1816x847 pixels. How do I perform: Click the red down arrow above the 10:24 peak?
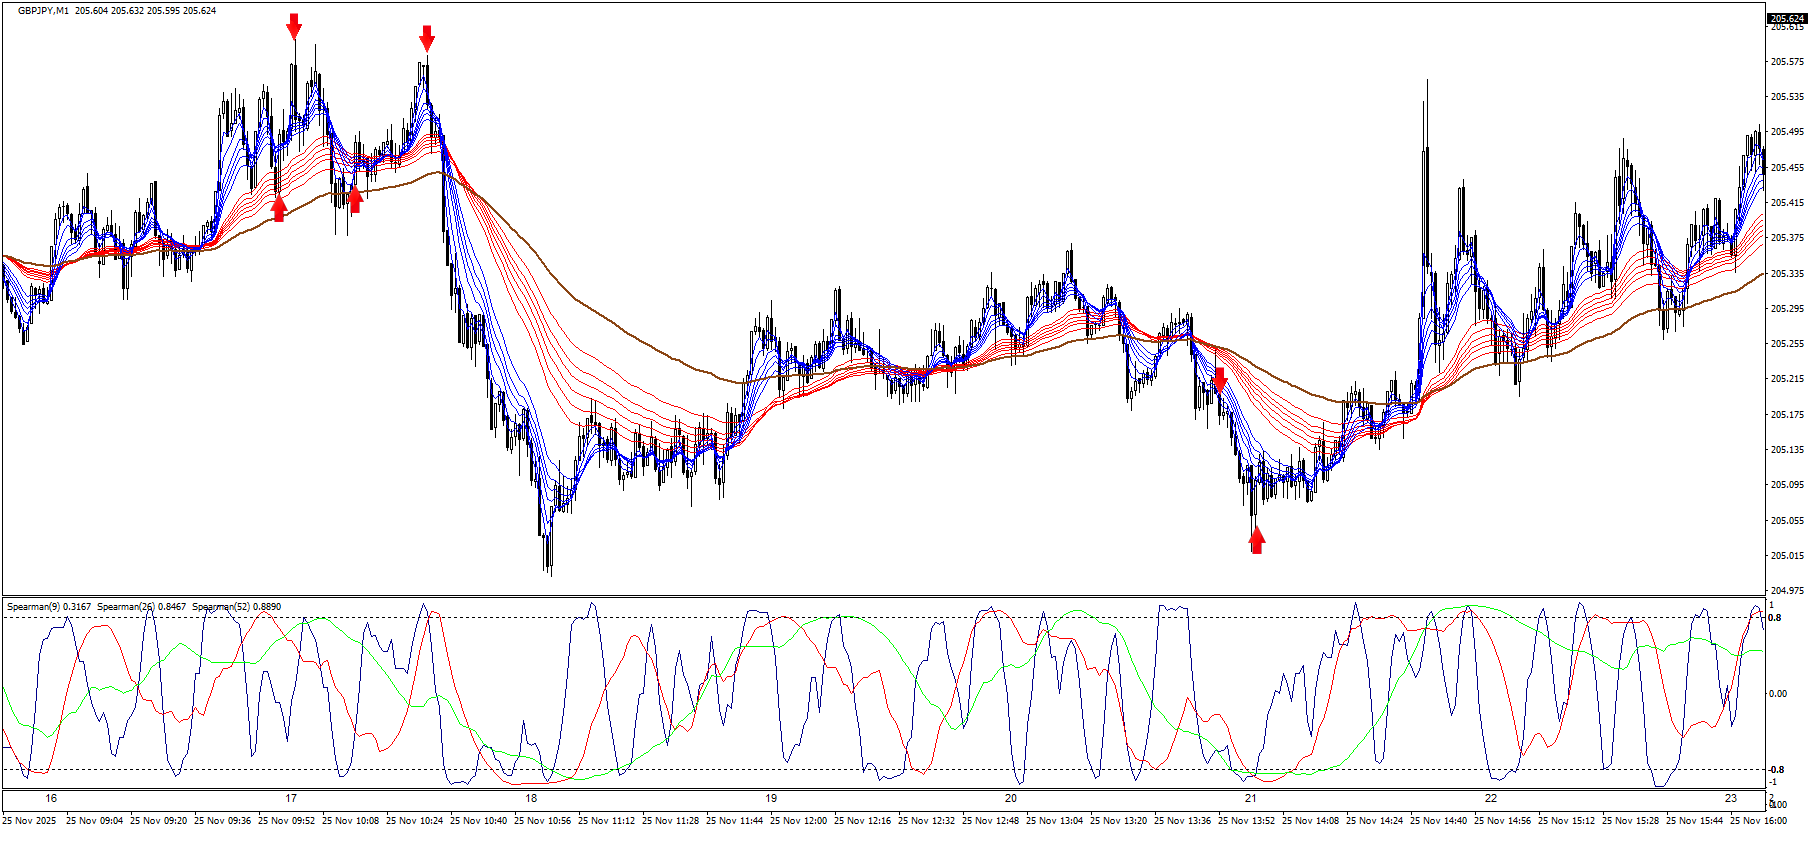coord(427,39)
